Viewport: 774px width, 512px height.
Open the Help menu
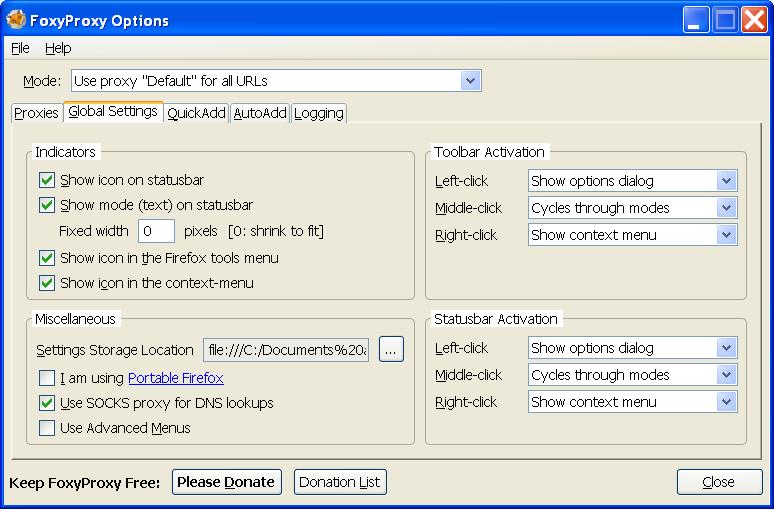point(58,48)
